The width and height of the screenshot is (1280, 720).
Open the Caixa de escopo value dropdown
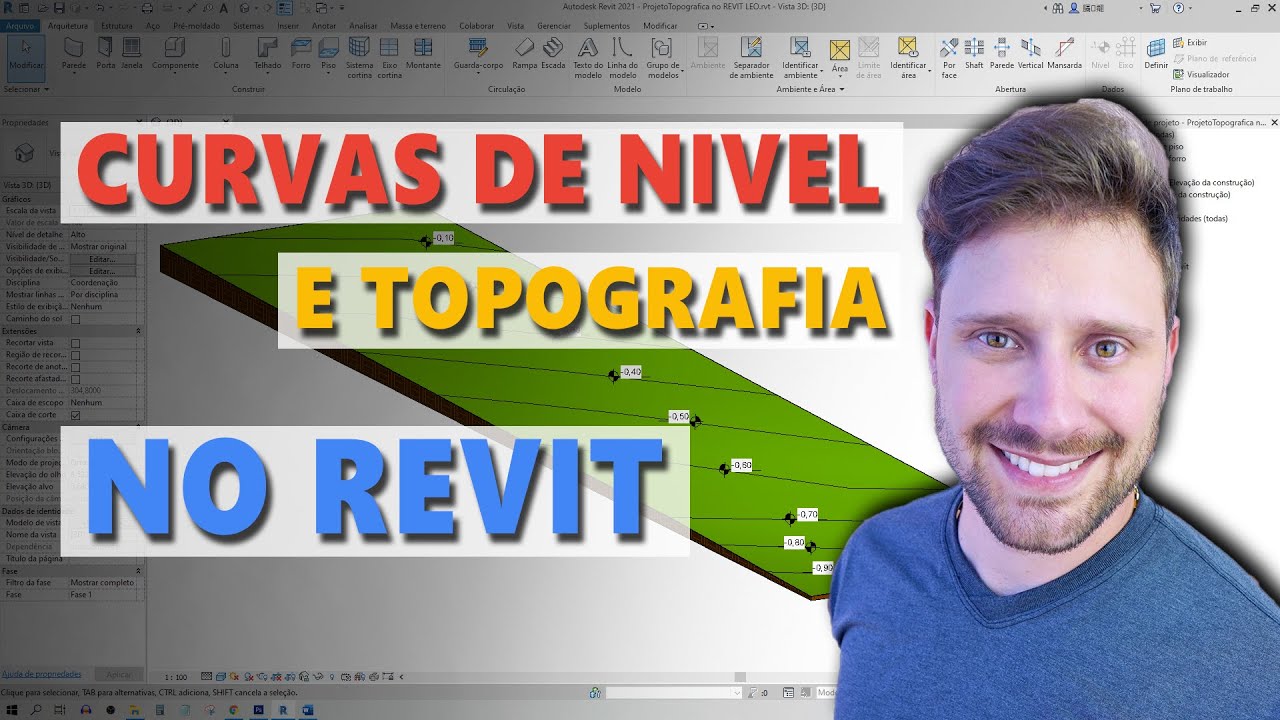pyautogui.click(x=105, y=403)
